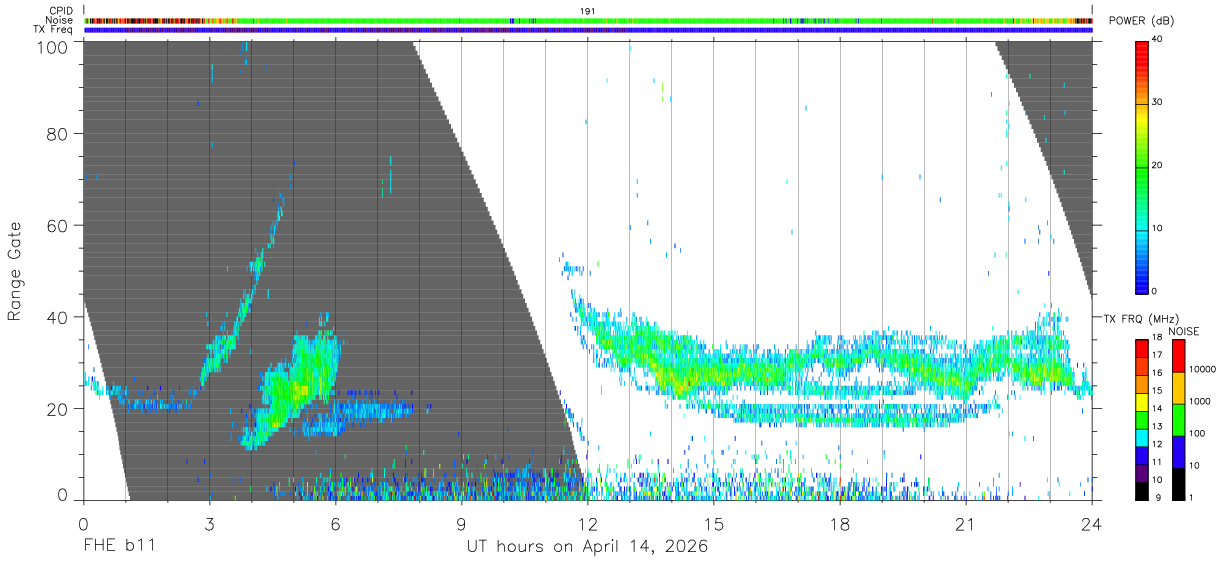The height and width of the screenshot is (567, 1228).
Task: Click the multicolored Noise strip above the plot
Action: coord(588,20)
